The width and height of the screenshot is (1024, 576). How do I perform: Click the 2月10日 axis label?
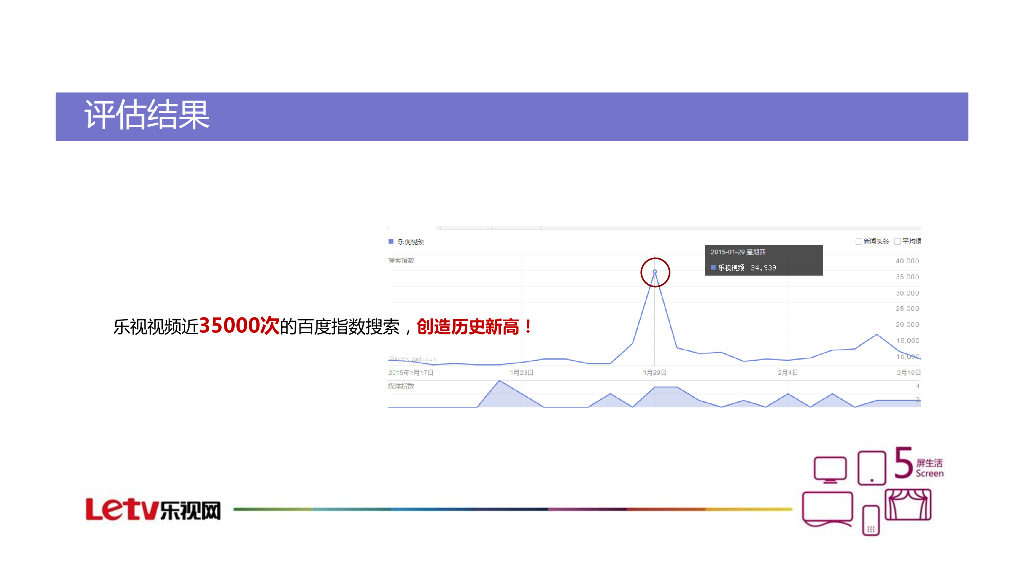pos(908,373)
